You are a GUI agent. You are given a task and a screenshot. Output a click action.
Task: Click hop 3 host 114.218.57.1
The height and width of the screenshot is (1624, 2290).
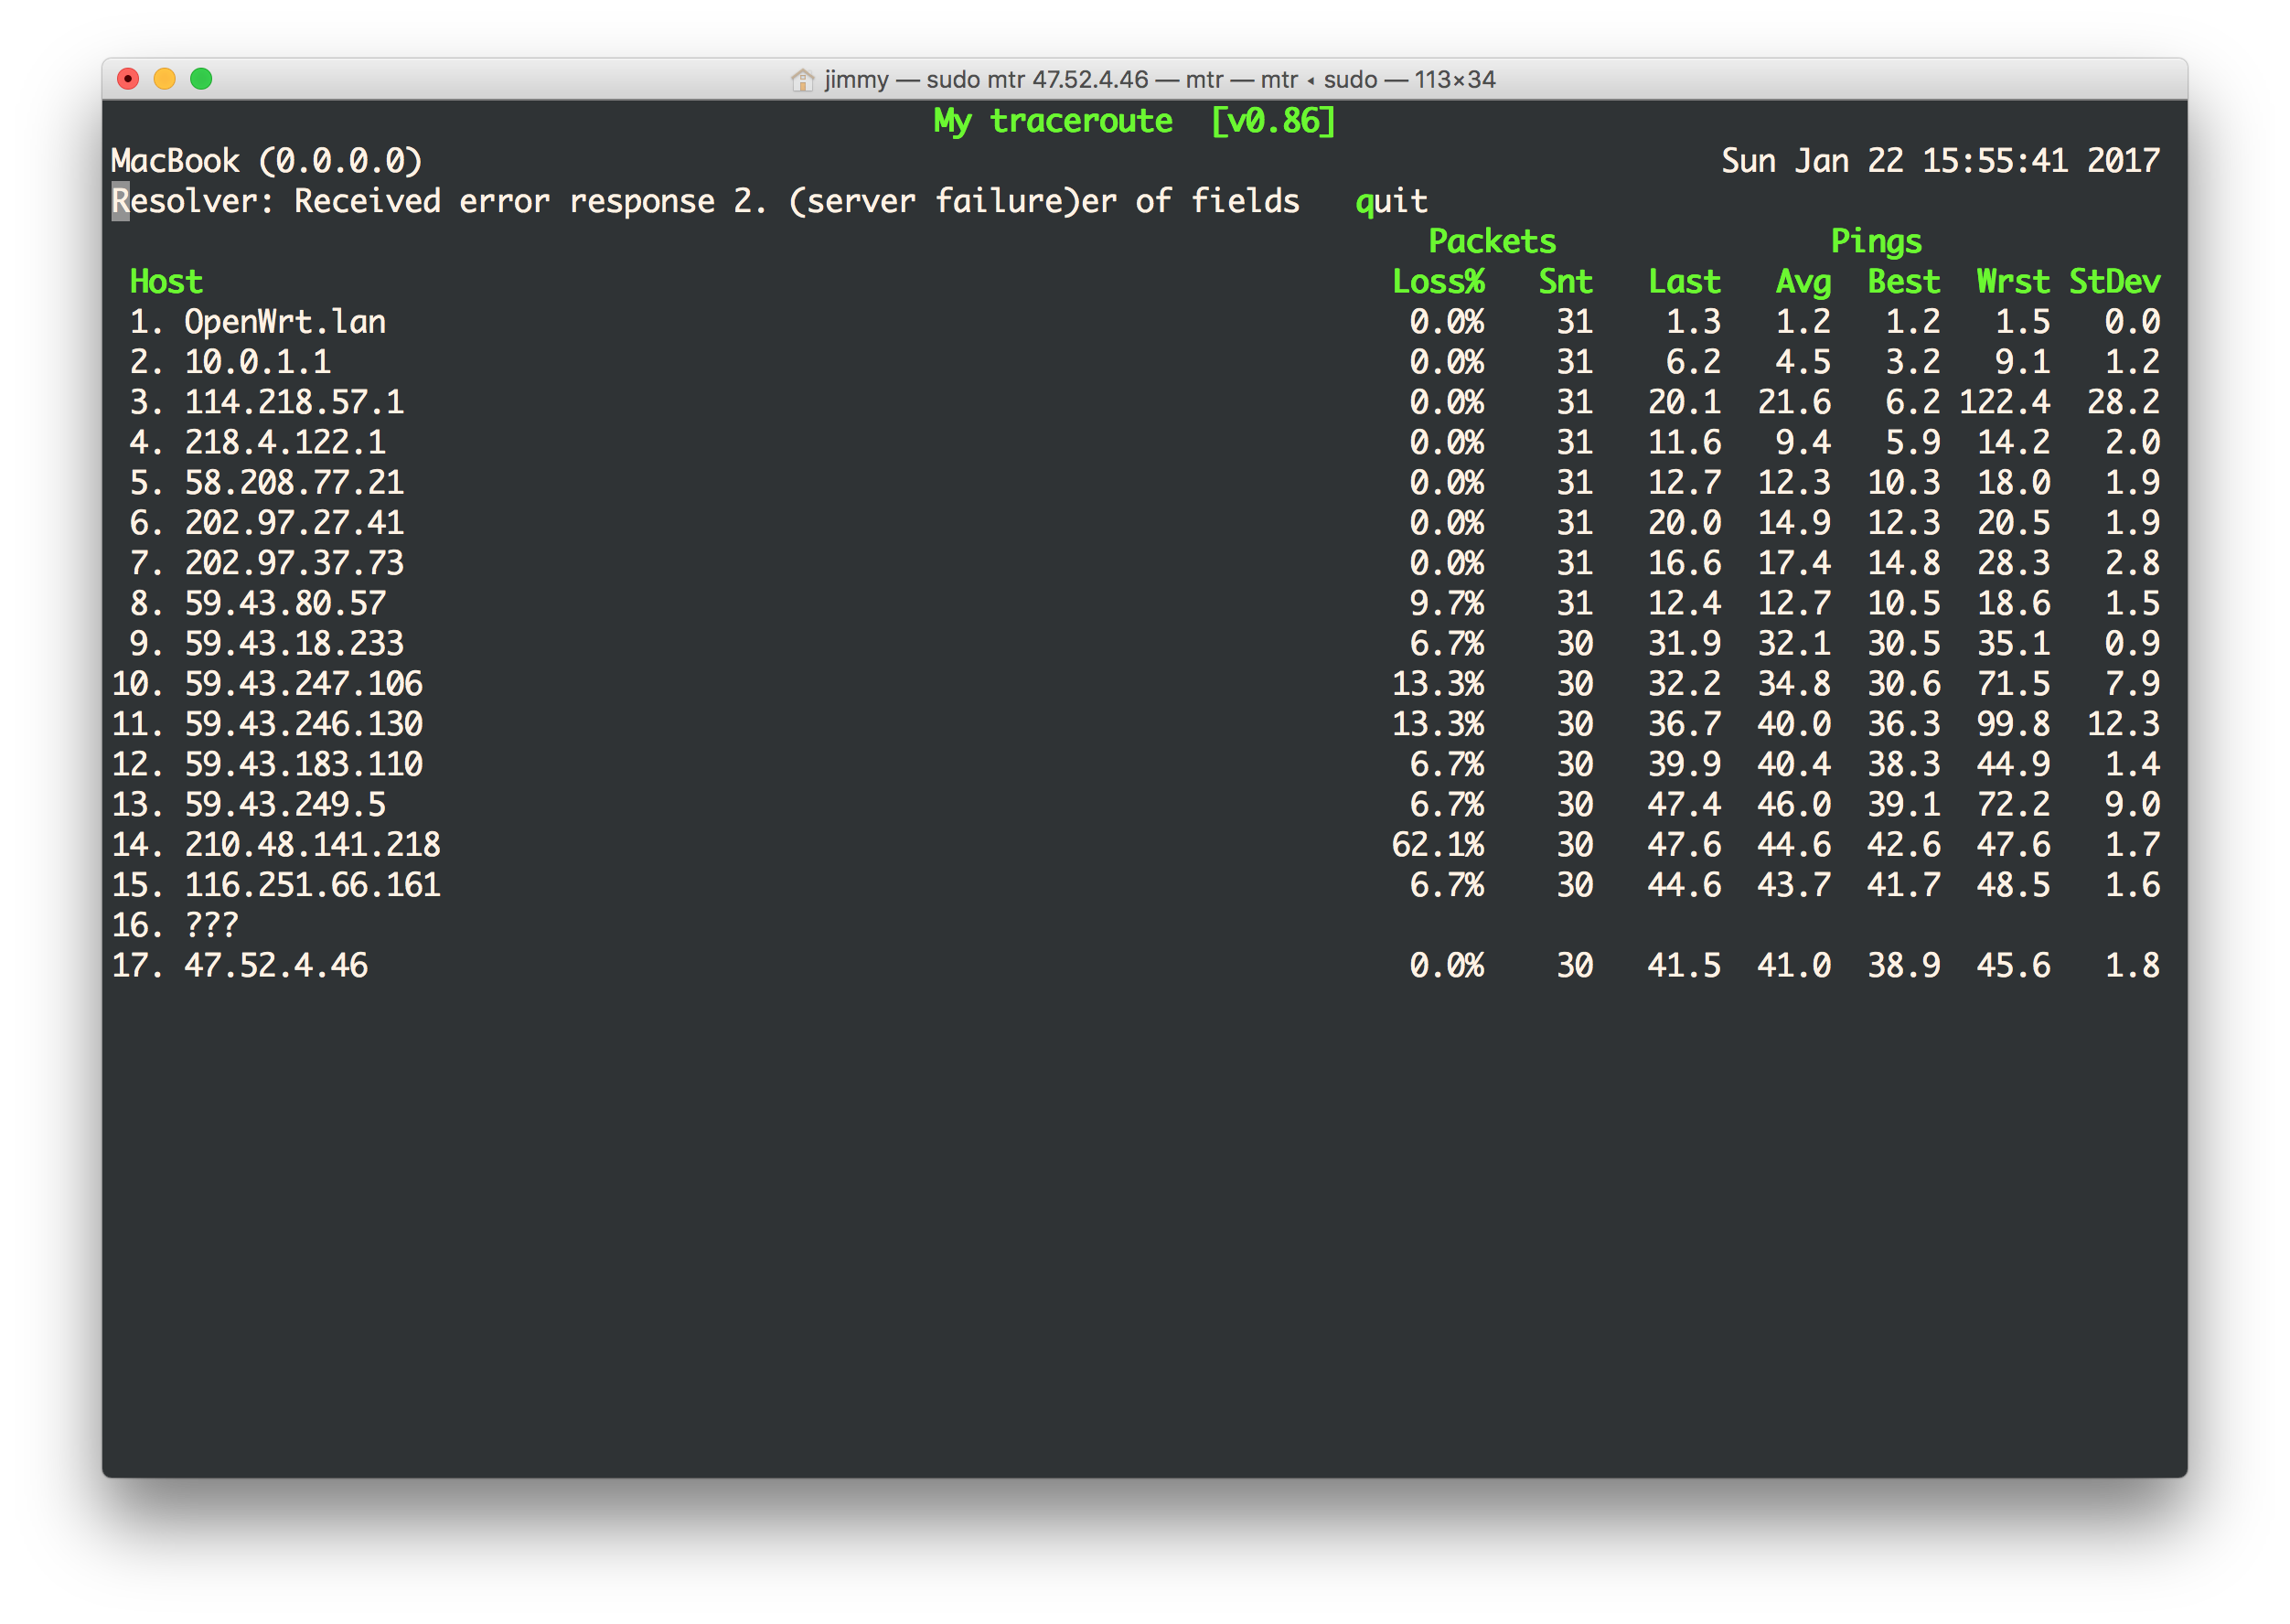tap(294, 402)
